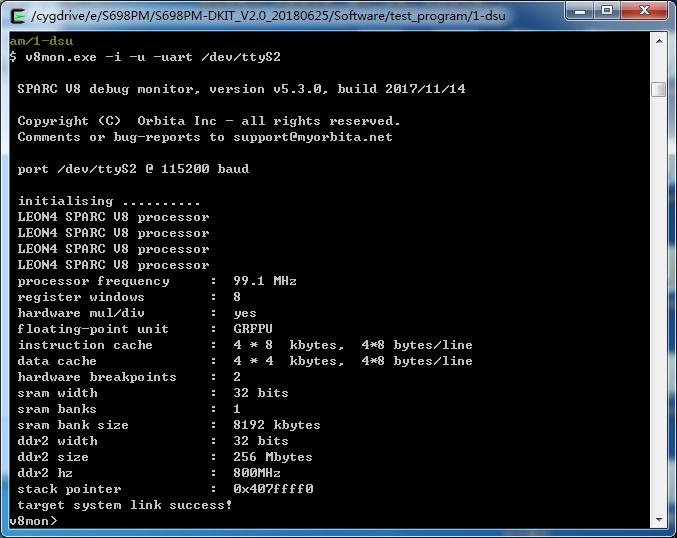The image size is (677, 538).
Task: Click the stack pointer value 0x407ffff0
Action: (273, 489)
